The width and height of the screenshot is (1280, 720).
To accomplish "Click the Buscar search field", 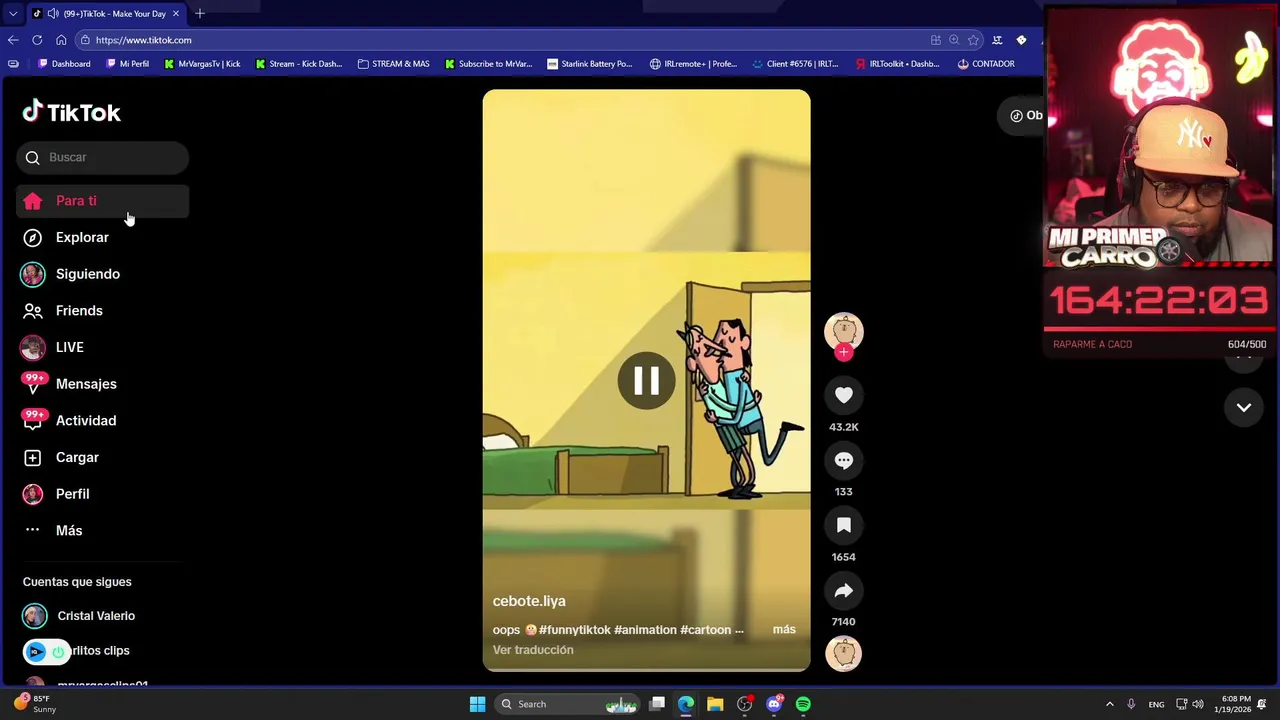I will pos(102,157).
